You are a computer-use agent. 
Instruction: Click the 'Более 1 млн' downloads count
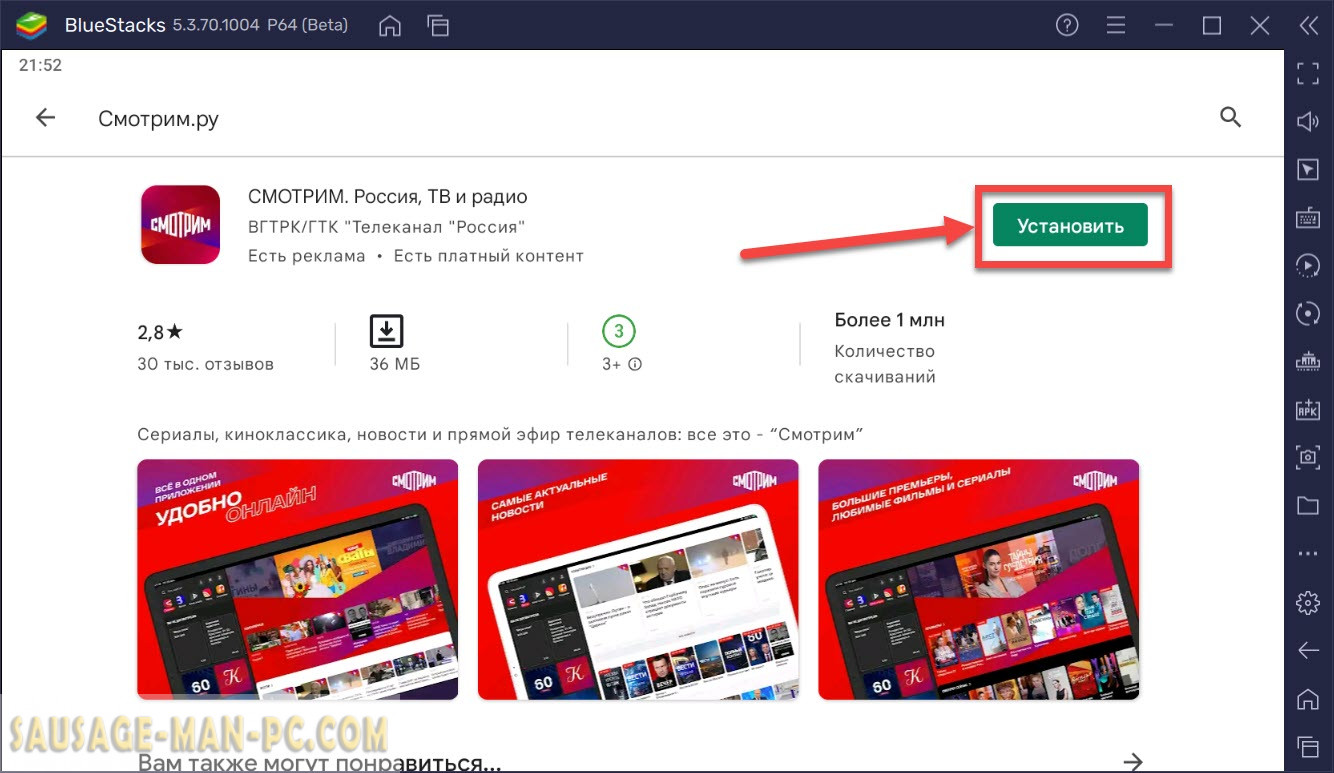tap(890, 320)
